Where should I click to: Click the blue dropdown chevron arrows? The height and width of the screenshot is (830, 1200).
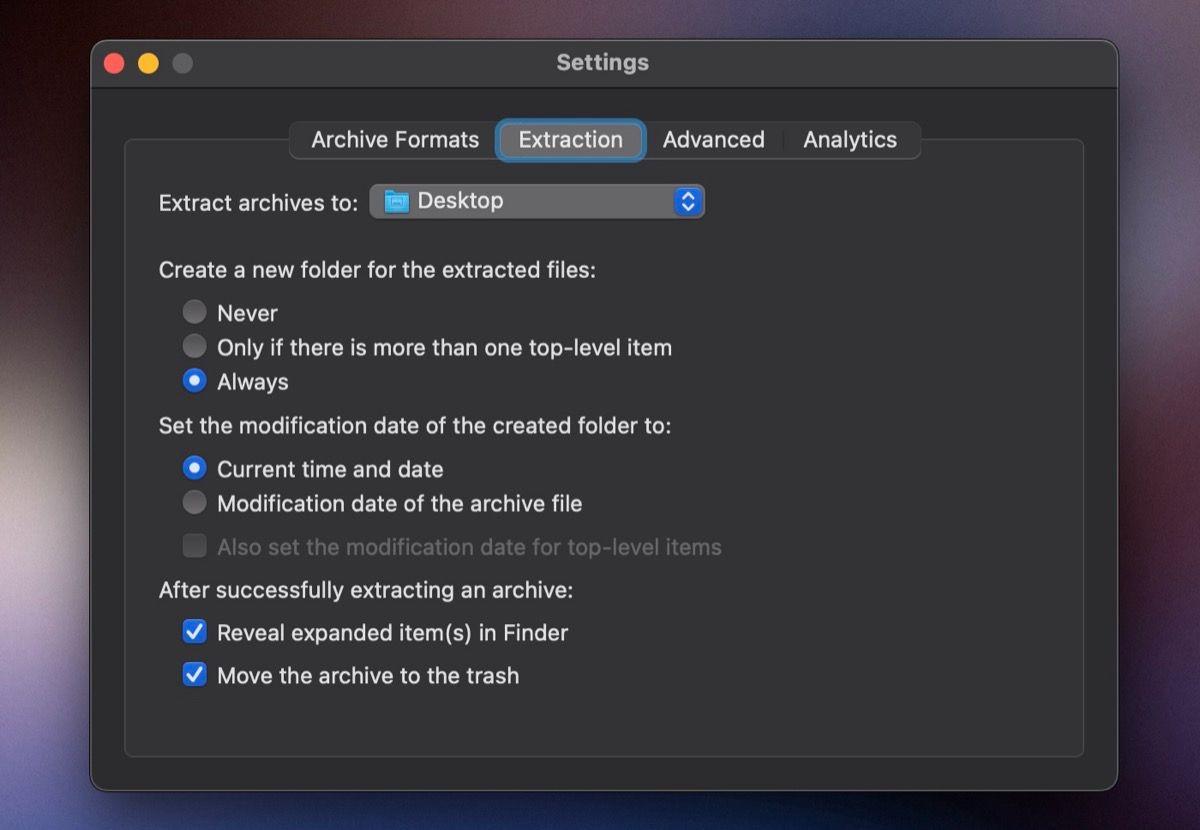click(x=687, y=201)
